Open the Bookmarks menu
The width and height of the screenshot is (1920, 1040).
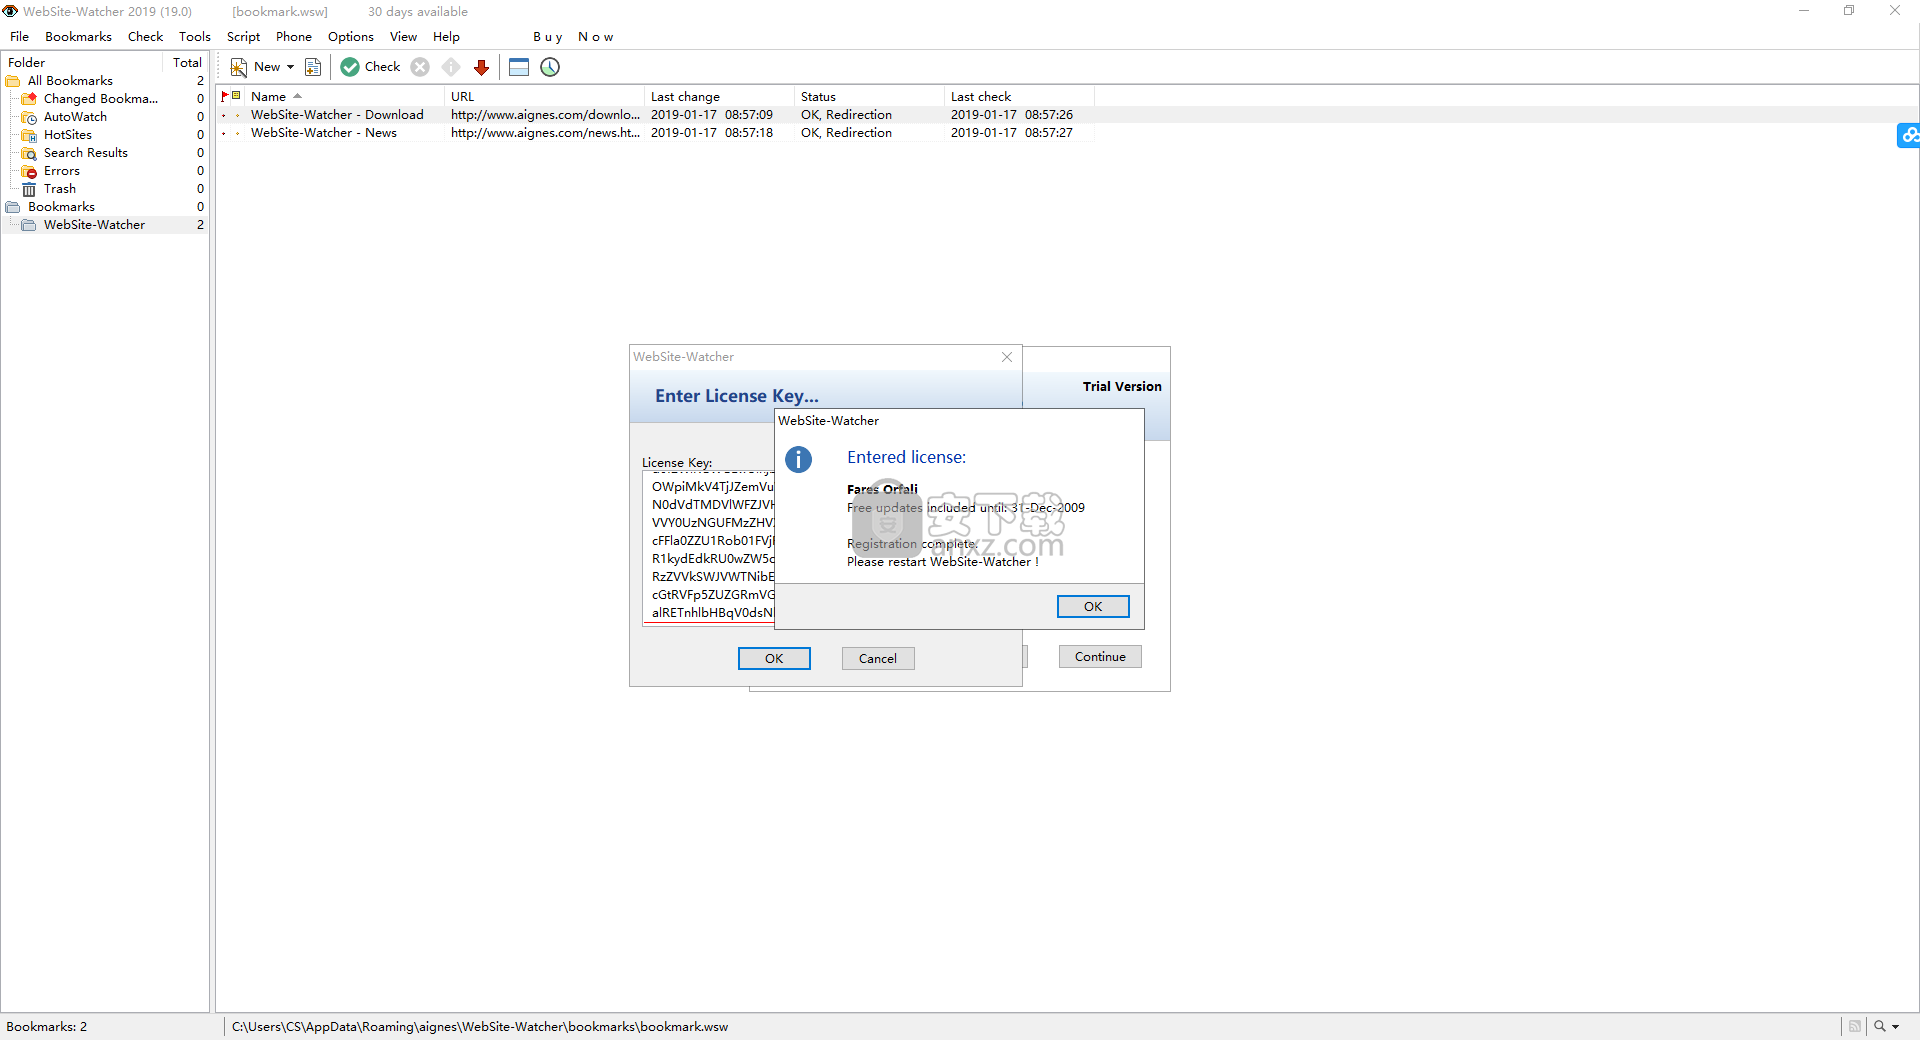[78, 37]
